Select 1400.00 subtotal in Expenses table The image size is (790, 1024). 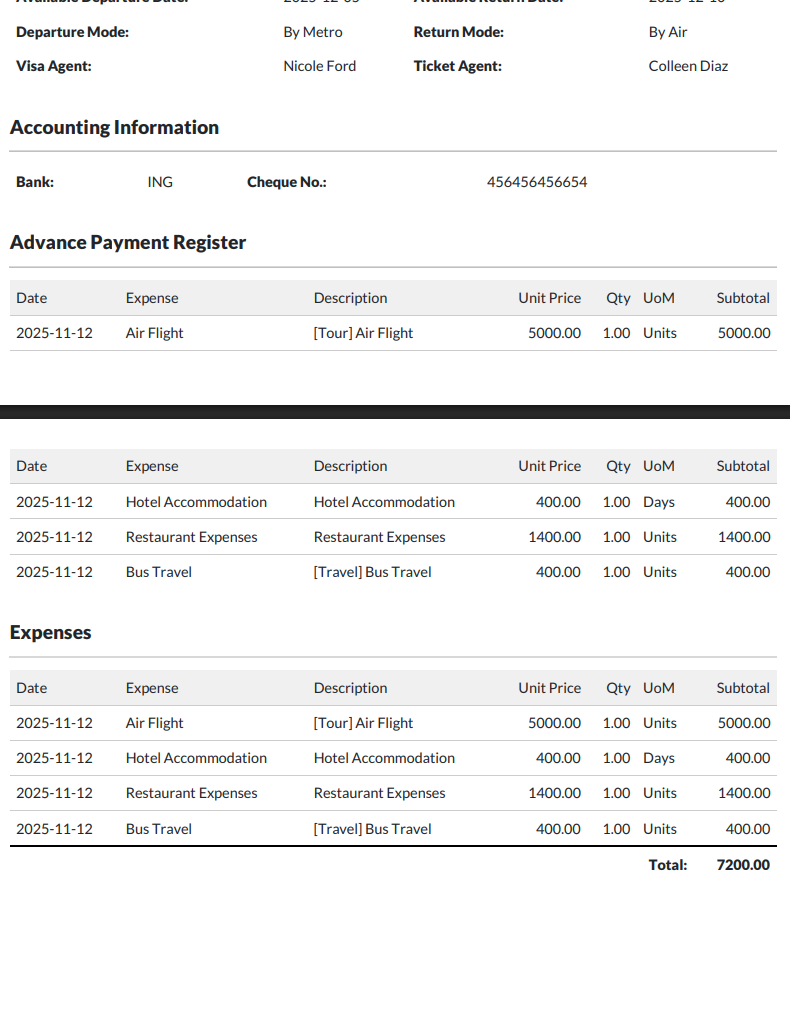click(x=744, y=793)
